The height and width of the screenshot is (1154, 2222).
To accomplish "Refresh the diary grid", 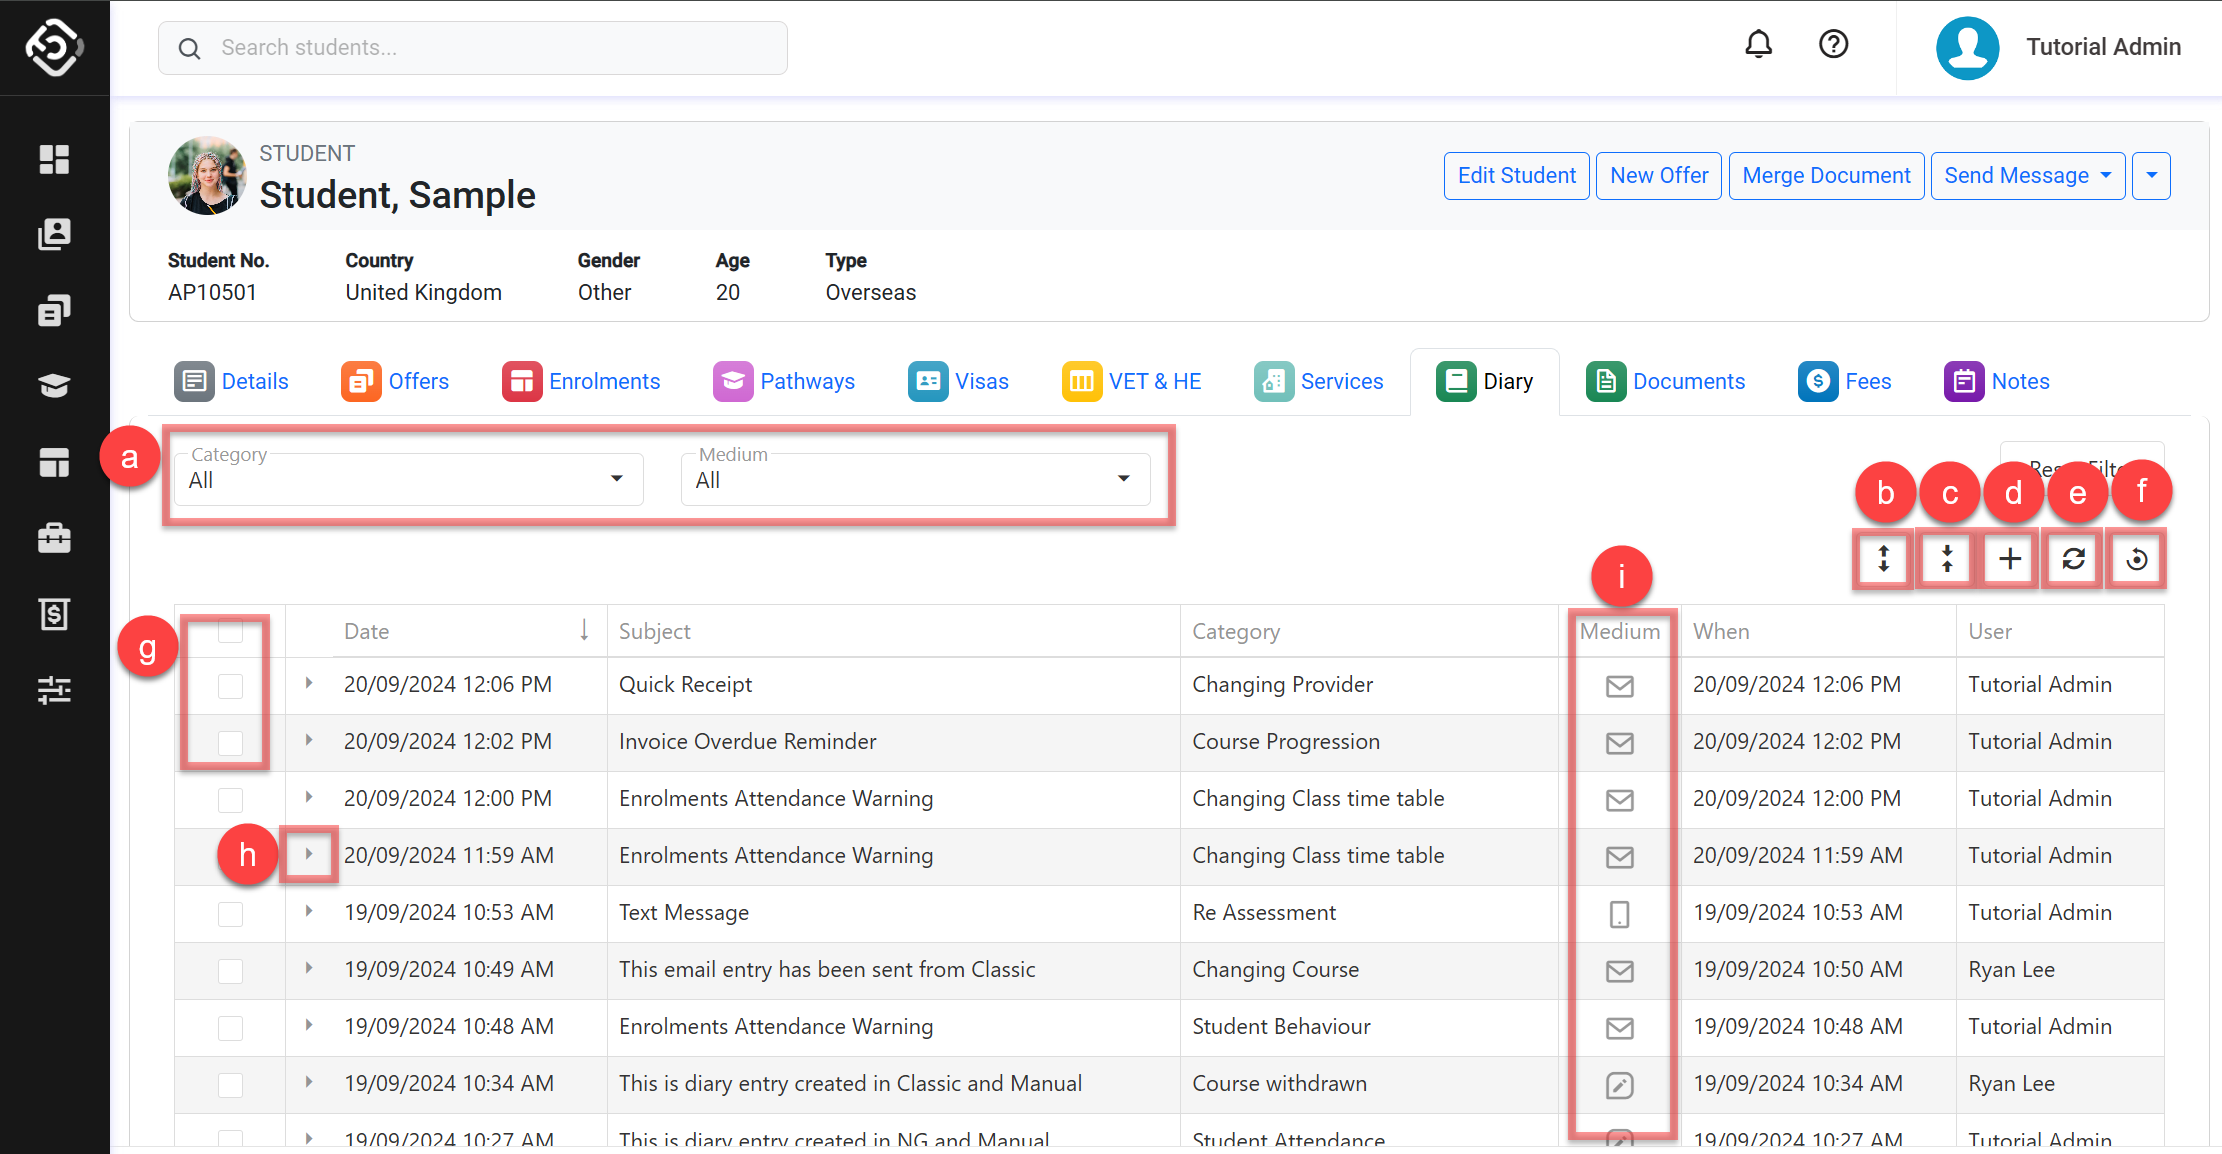I will pyautogui.click(x=2073, y=558).
